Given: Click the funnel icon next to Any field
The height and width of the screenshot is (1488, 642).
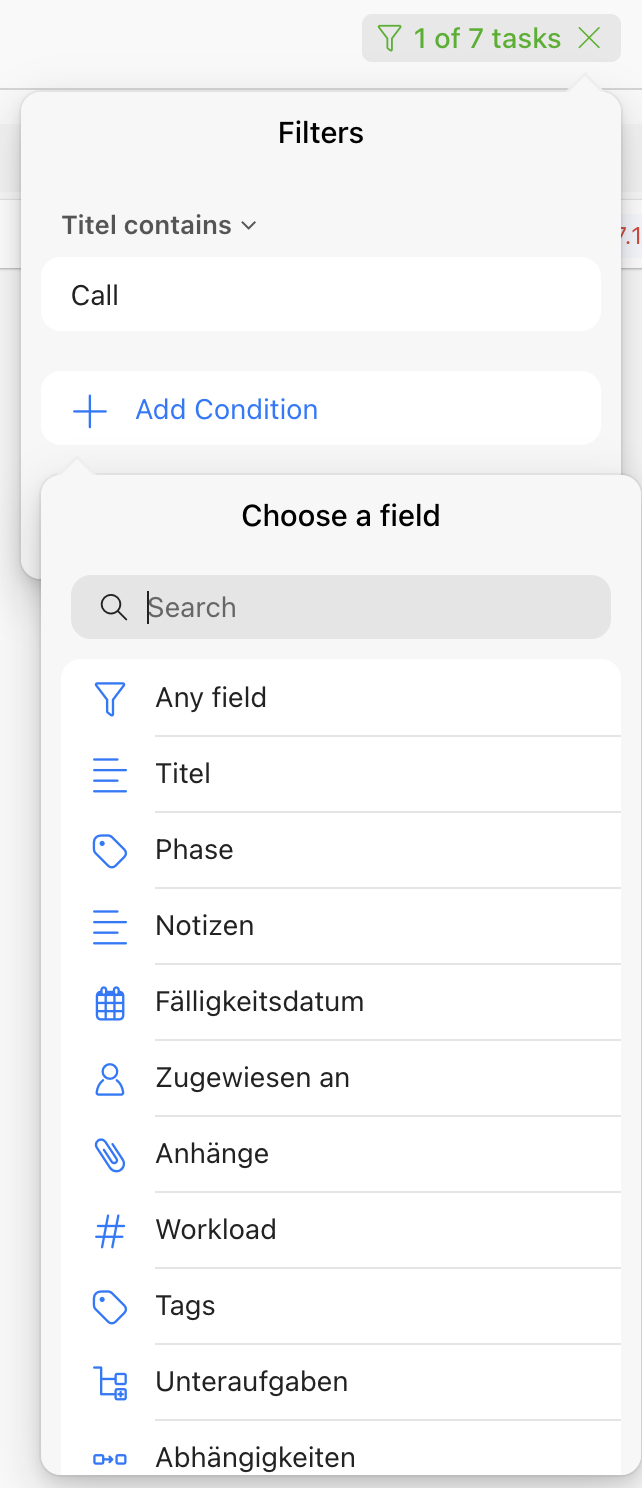Looking at the screenshot, I should tap(109, 698).
